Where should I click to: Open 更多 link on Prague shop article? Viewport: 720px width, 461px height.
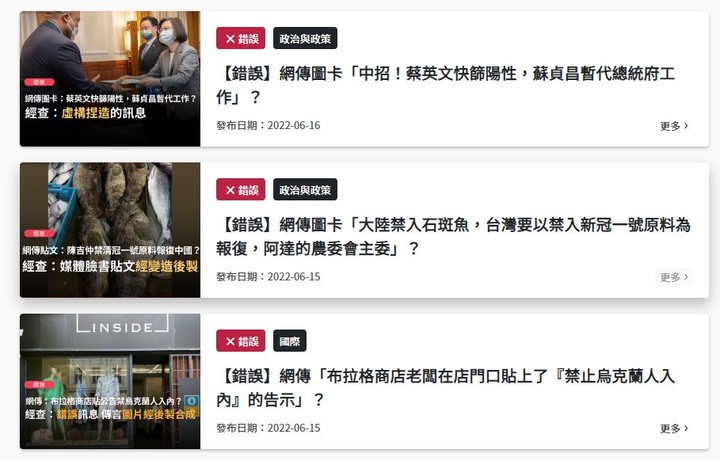coord(674,428)
